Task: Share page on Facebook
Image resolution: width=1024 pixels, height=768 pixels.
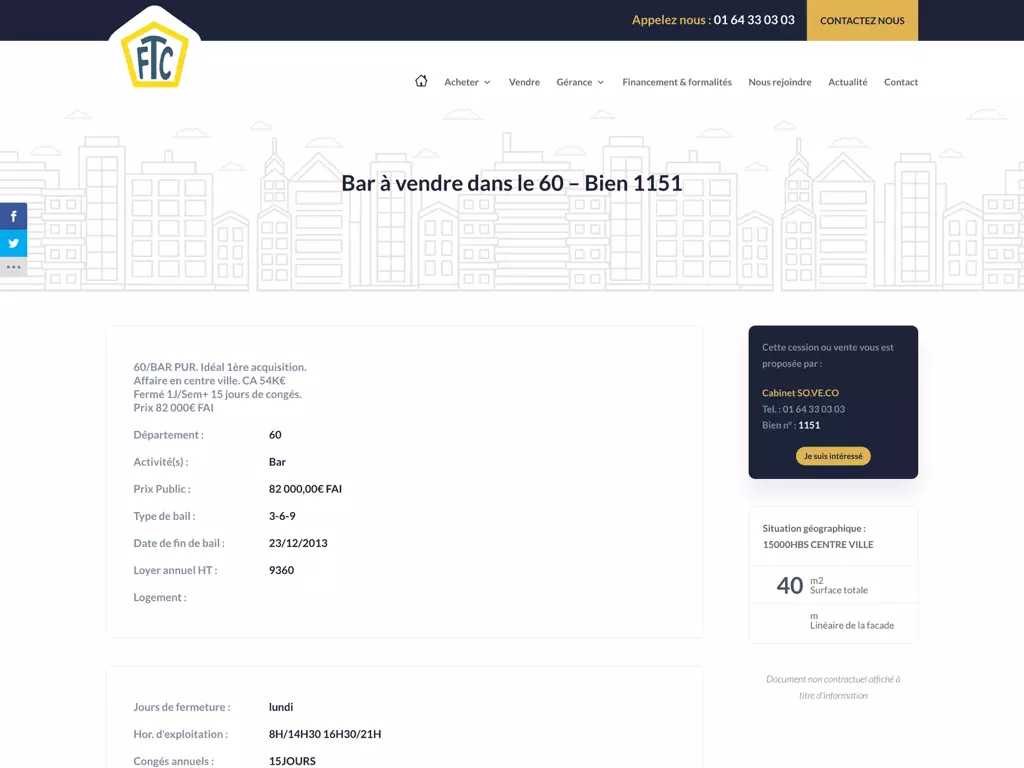Action: pyautogui.click(x=14, y=216)
